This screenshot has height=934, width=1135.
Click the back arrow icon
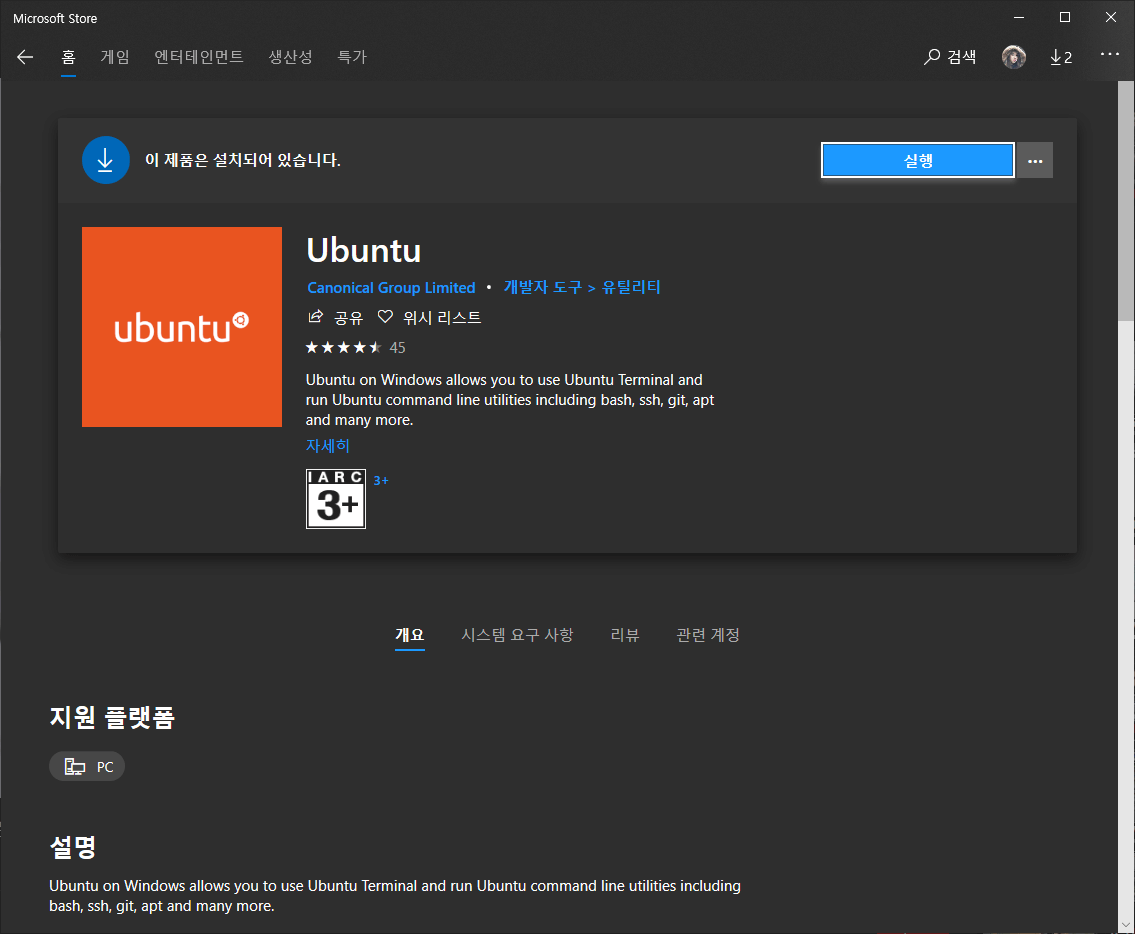pos(25,57)
